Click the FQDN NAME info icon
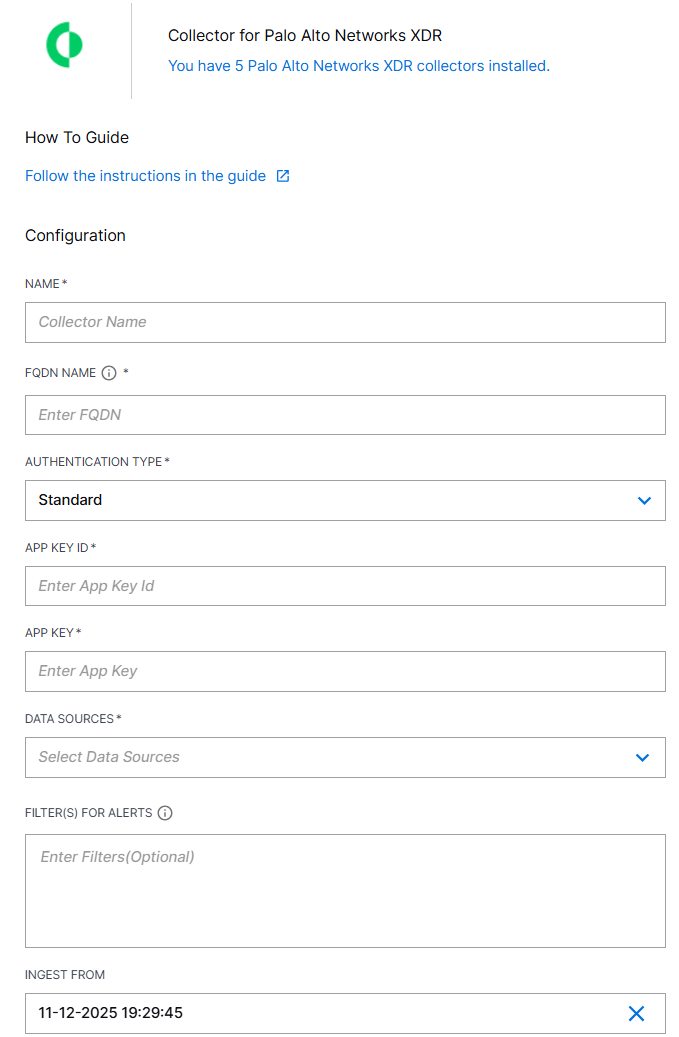Image resolution: width=679 pixels, height=1037 pixels. tap(109, 372)
